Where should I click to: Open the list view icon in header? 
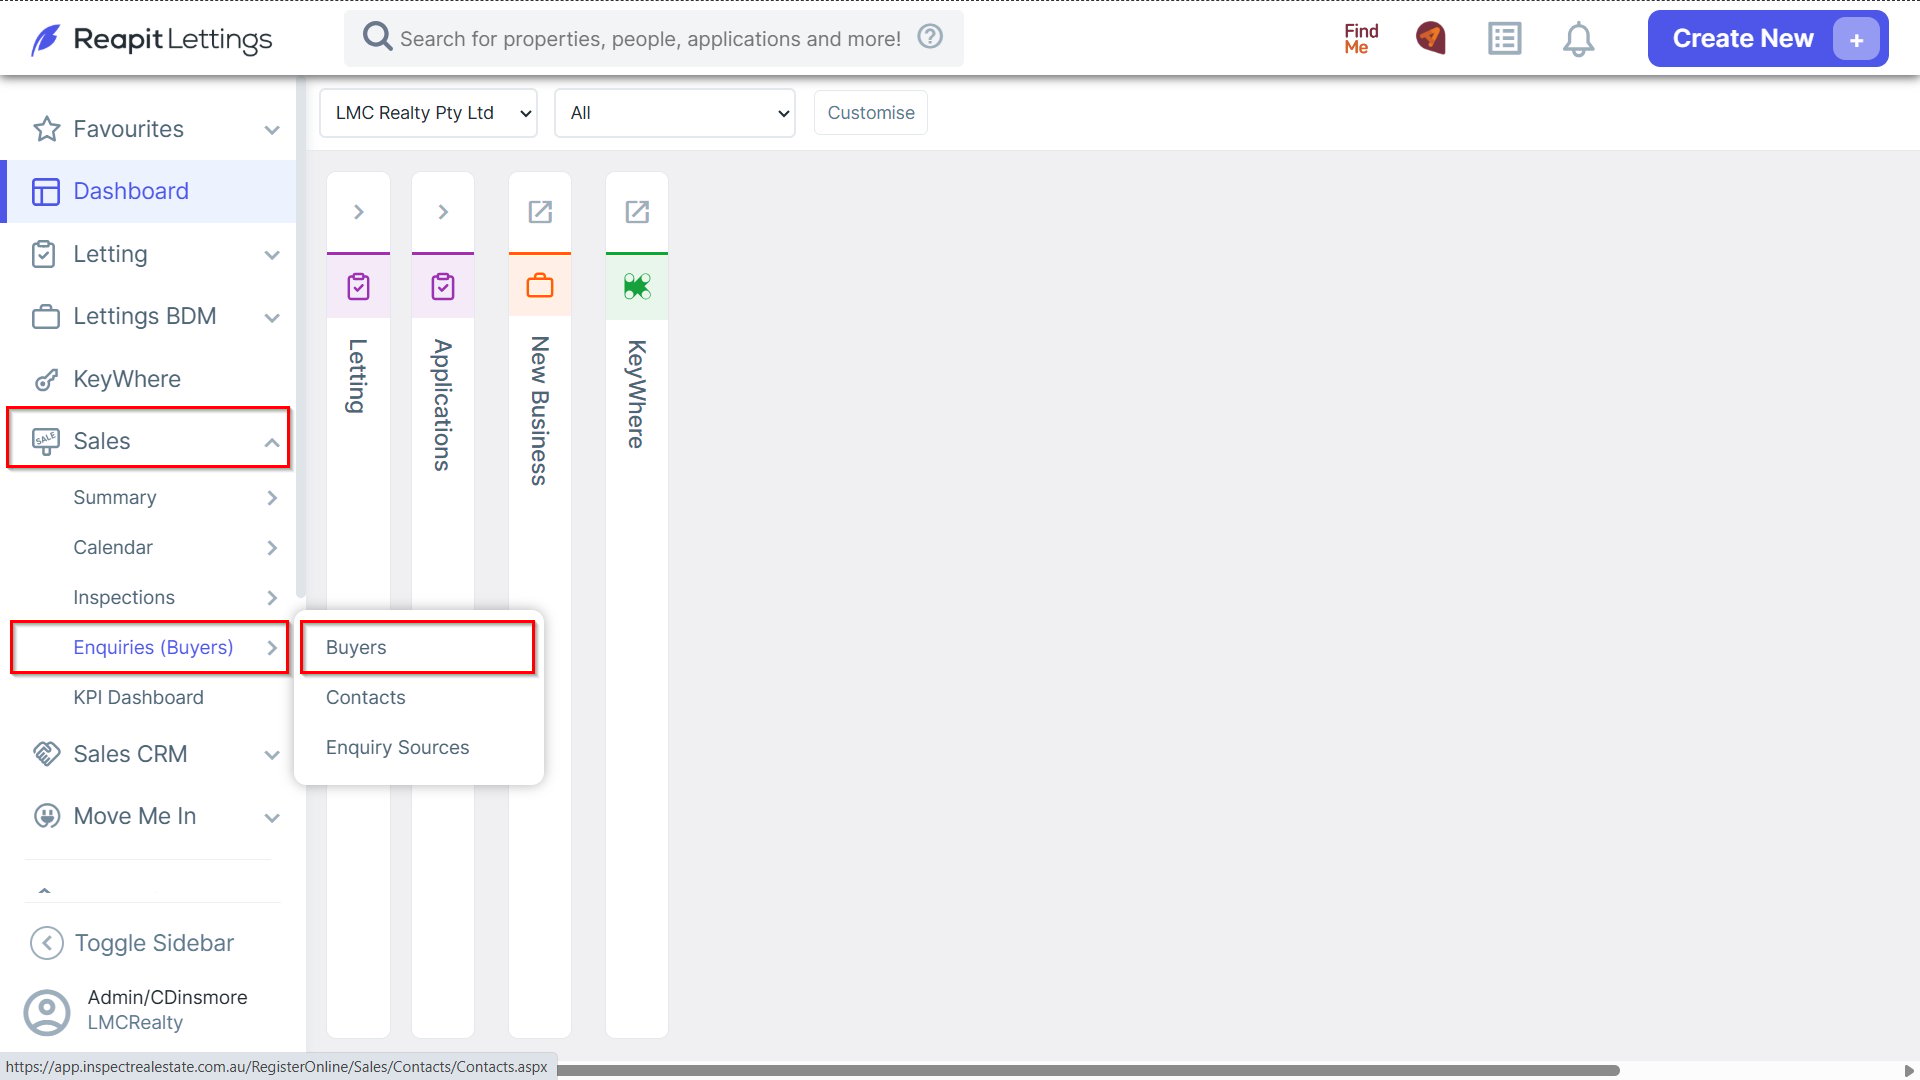(x=1504, y=39)
